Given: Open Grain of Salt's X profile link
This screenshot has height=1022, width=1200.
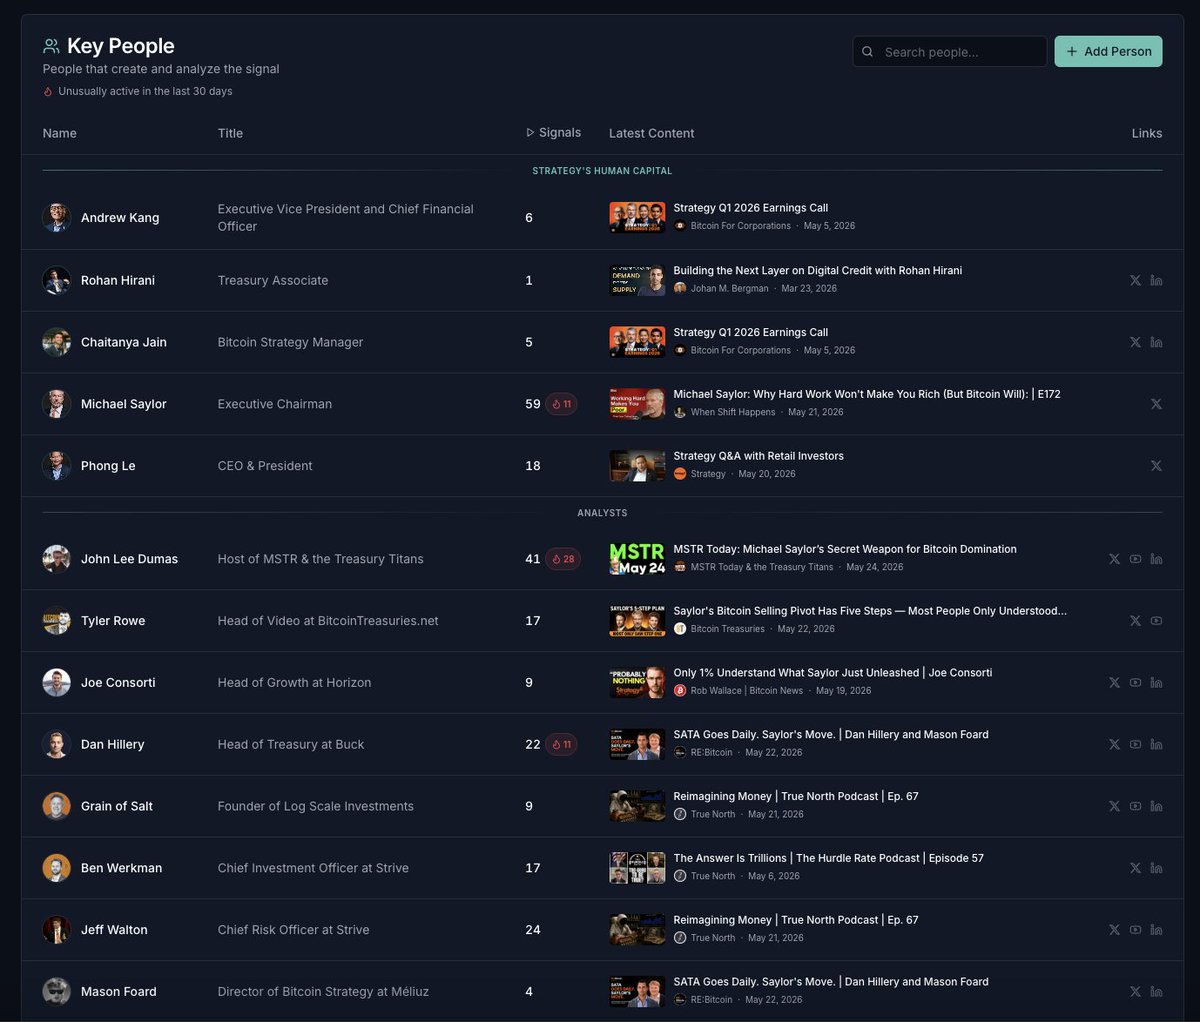Looking at the screenshot, I should [1114, 806].
